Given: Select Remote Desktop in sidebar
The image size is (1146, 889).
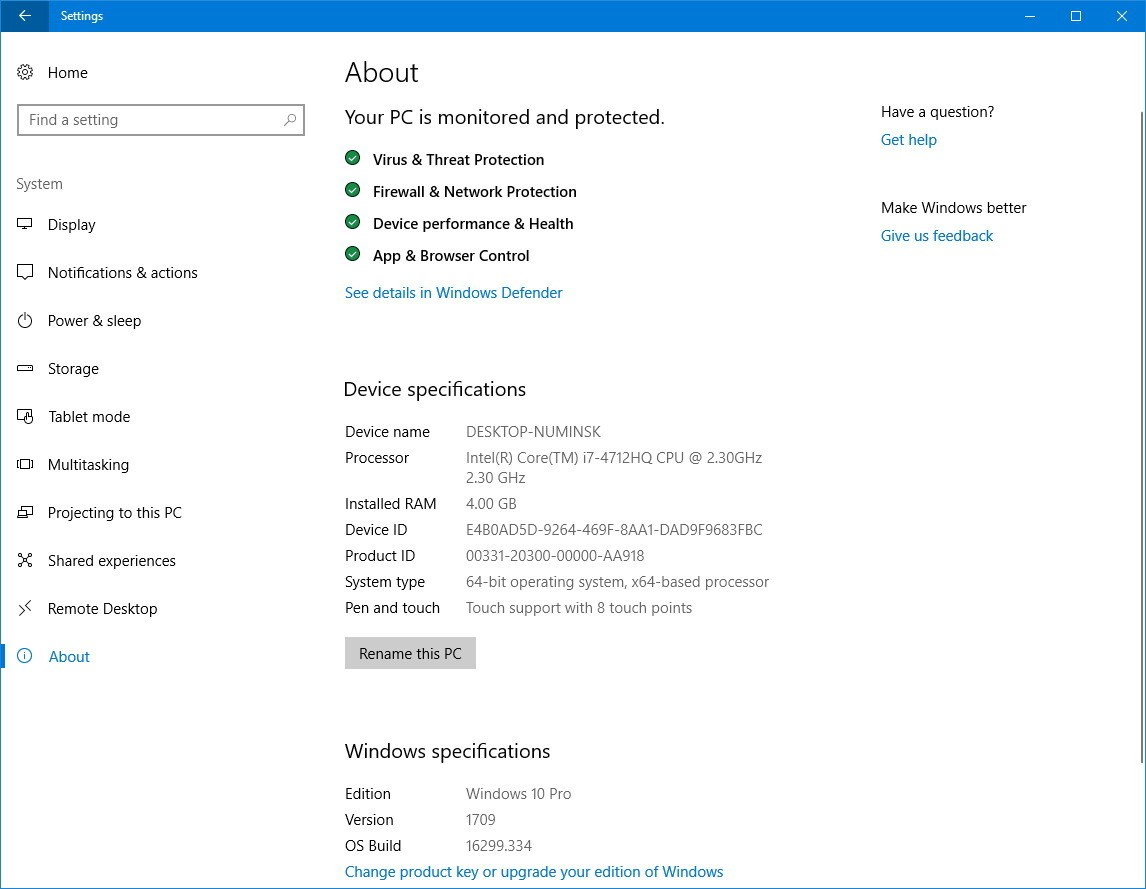Looking at the screenshot, I should (102, 609).
